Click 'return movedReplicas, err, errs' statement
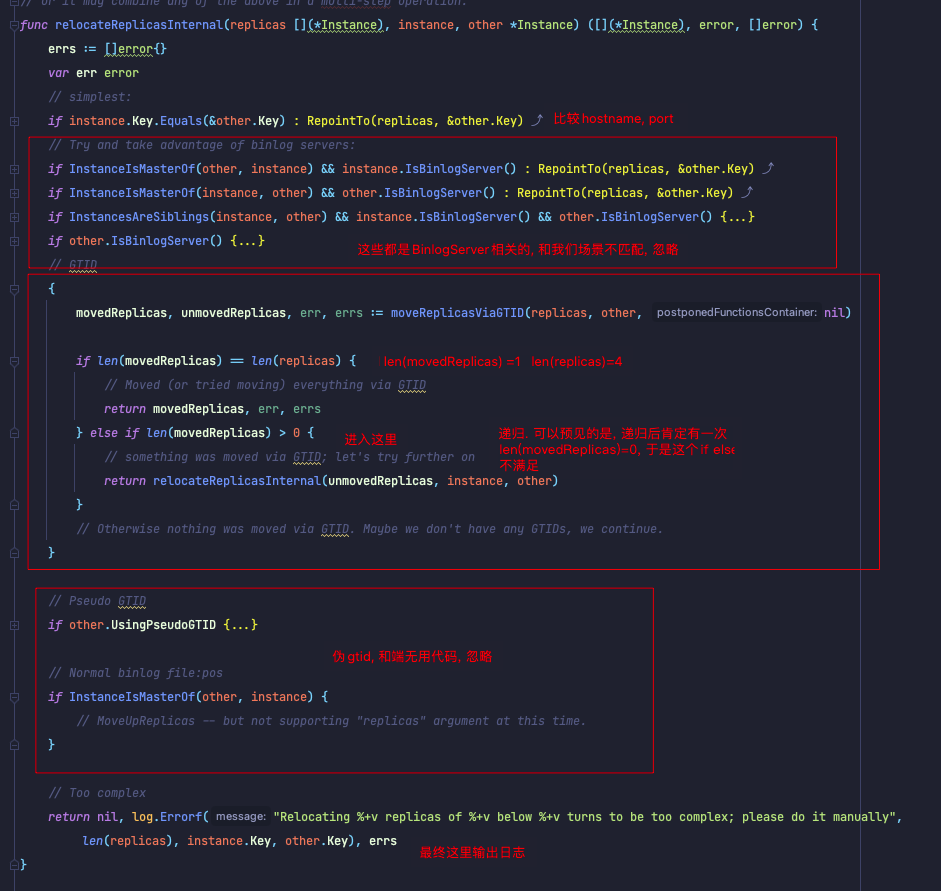941x891 pixels. click(212, 409)
